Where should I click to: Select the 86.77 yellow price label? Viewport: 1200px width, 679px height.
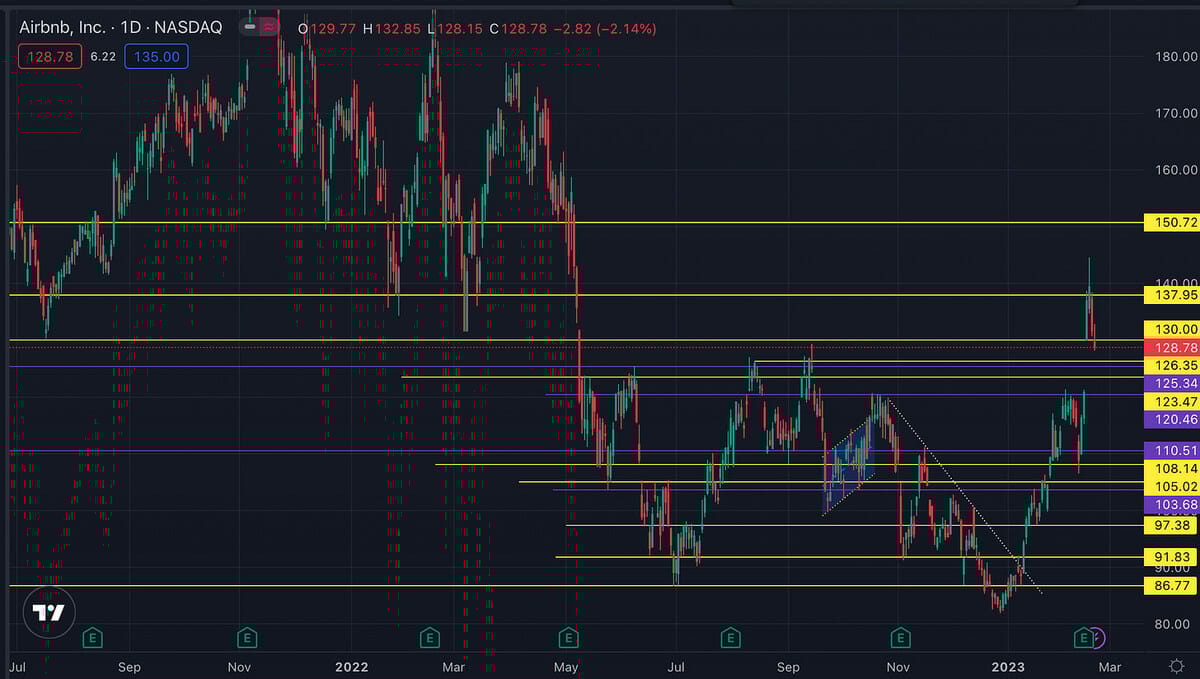click(x=1172, y=586)
